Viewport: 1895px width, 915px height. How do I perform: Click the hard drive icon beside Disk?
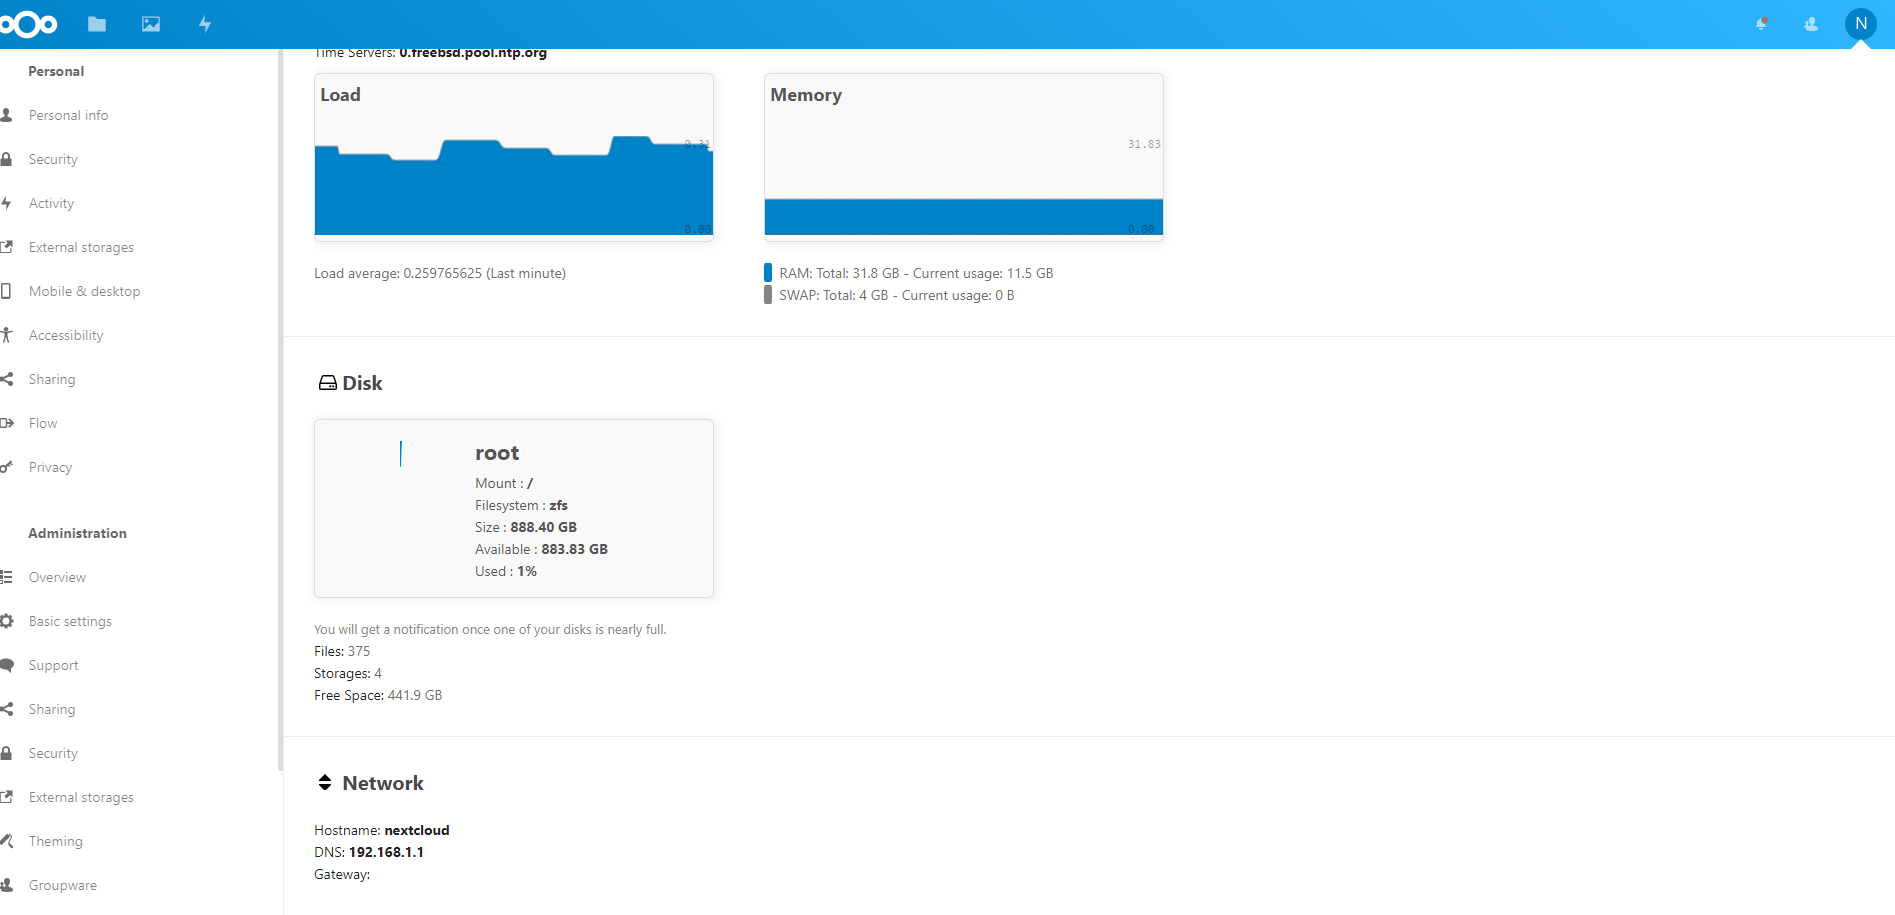(327, 383)
